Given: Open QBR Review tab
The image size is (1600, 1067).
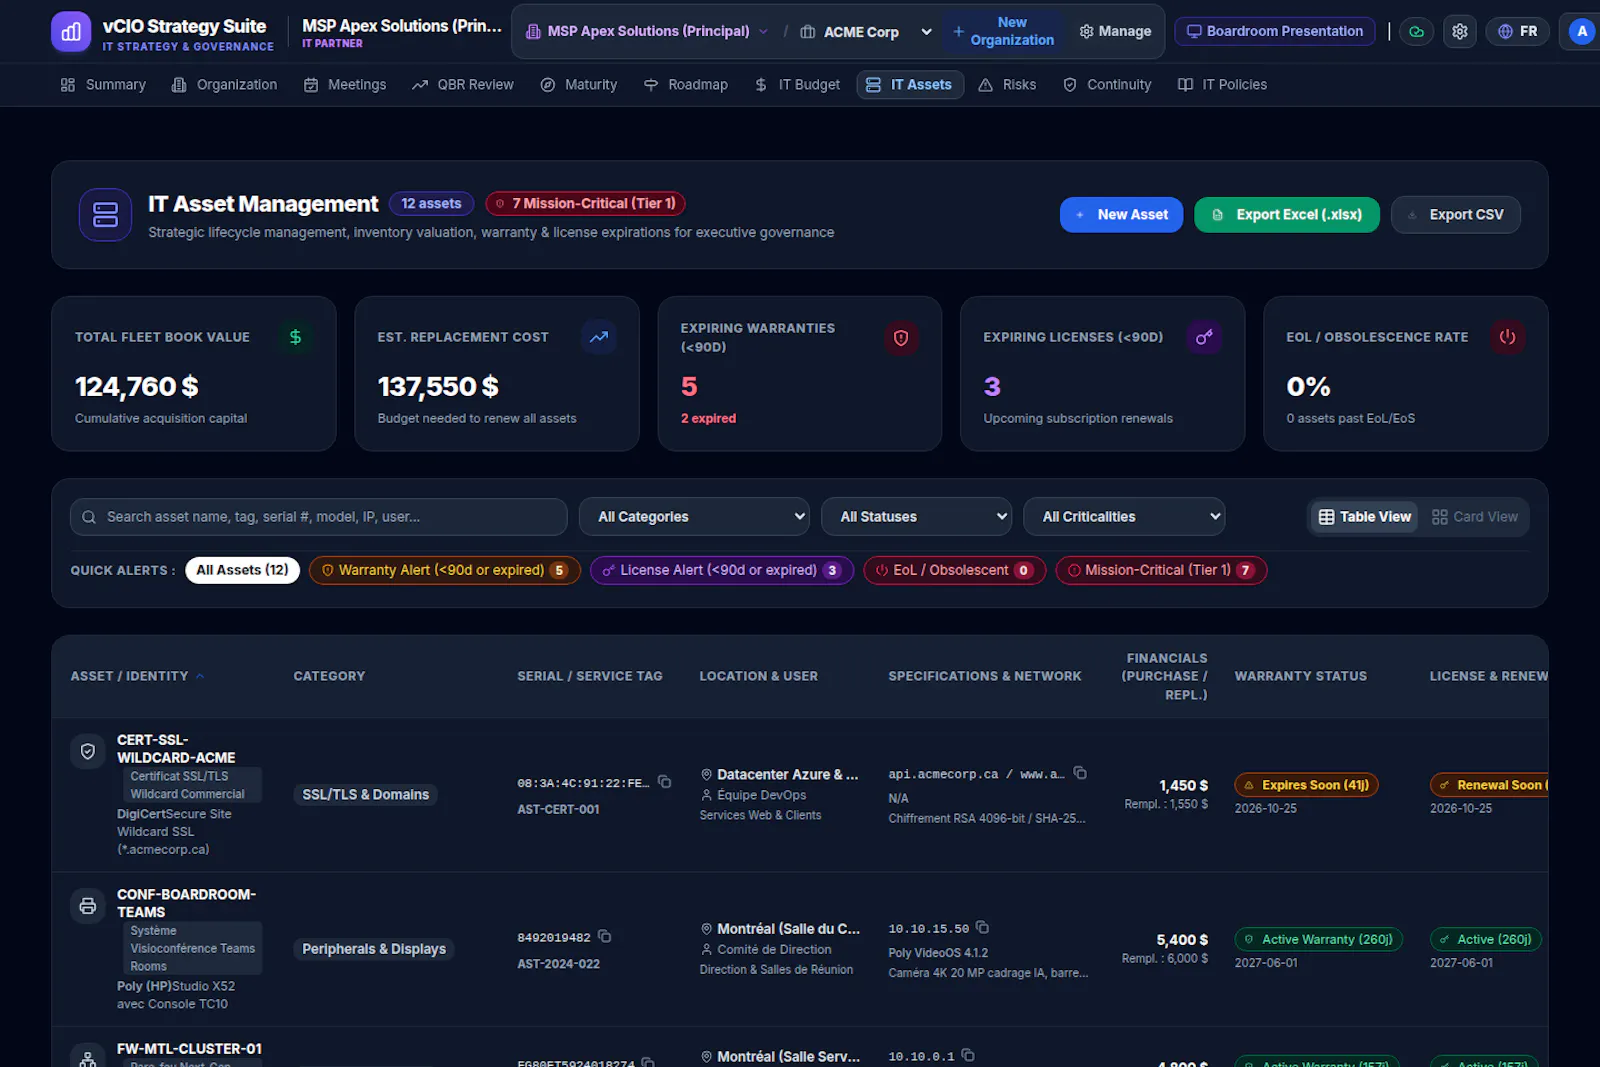Looking at the screenshot, I should [462, 85].
